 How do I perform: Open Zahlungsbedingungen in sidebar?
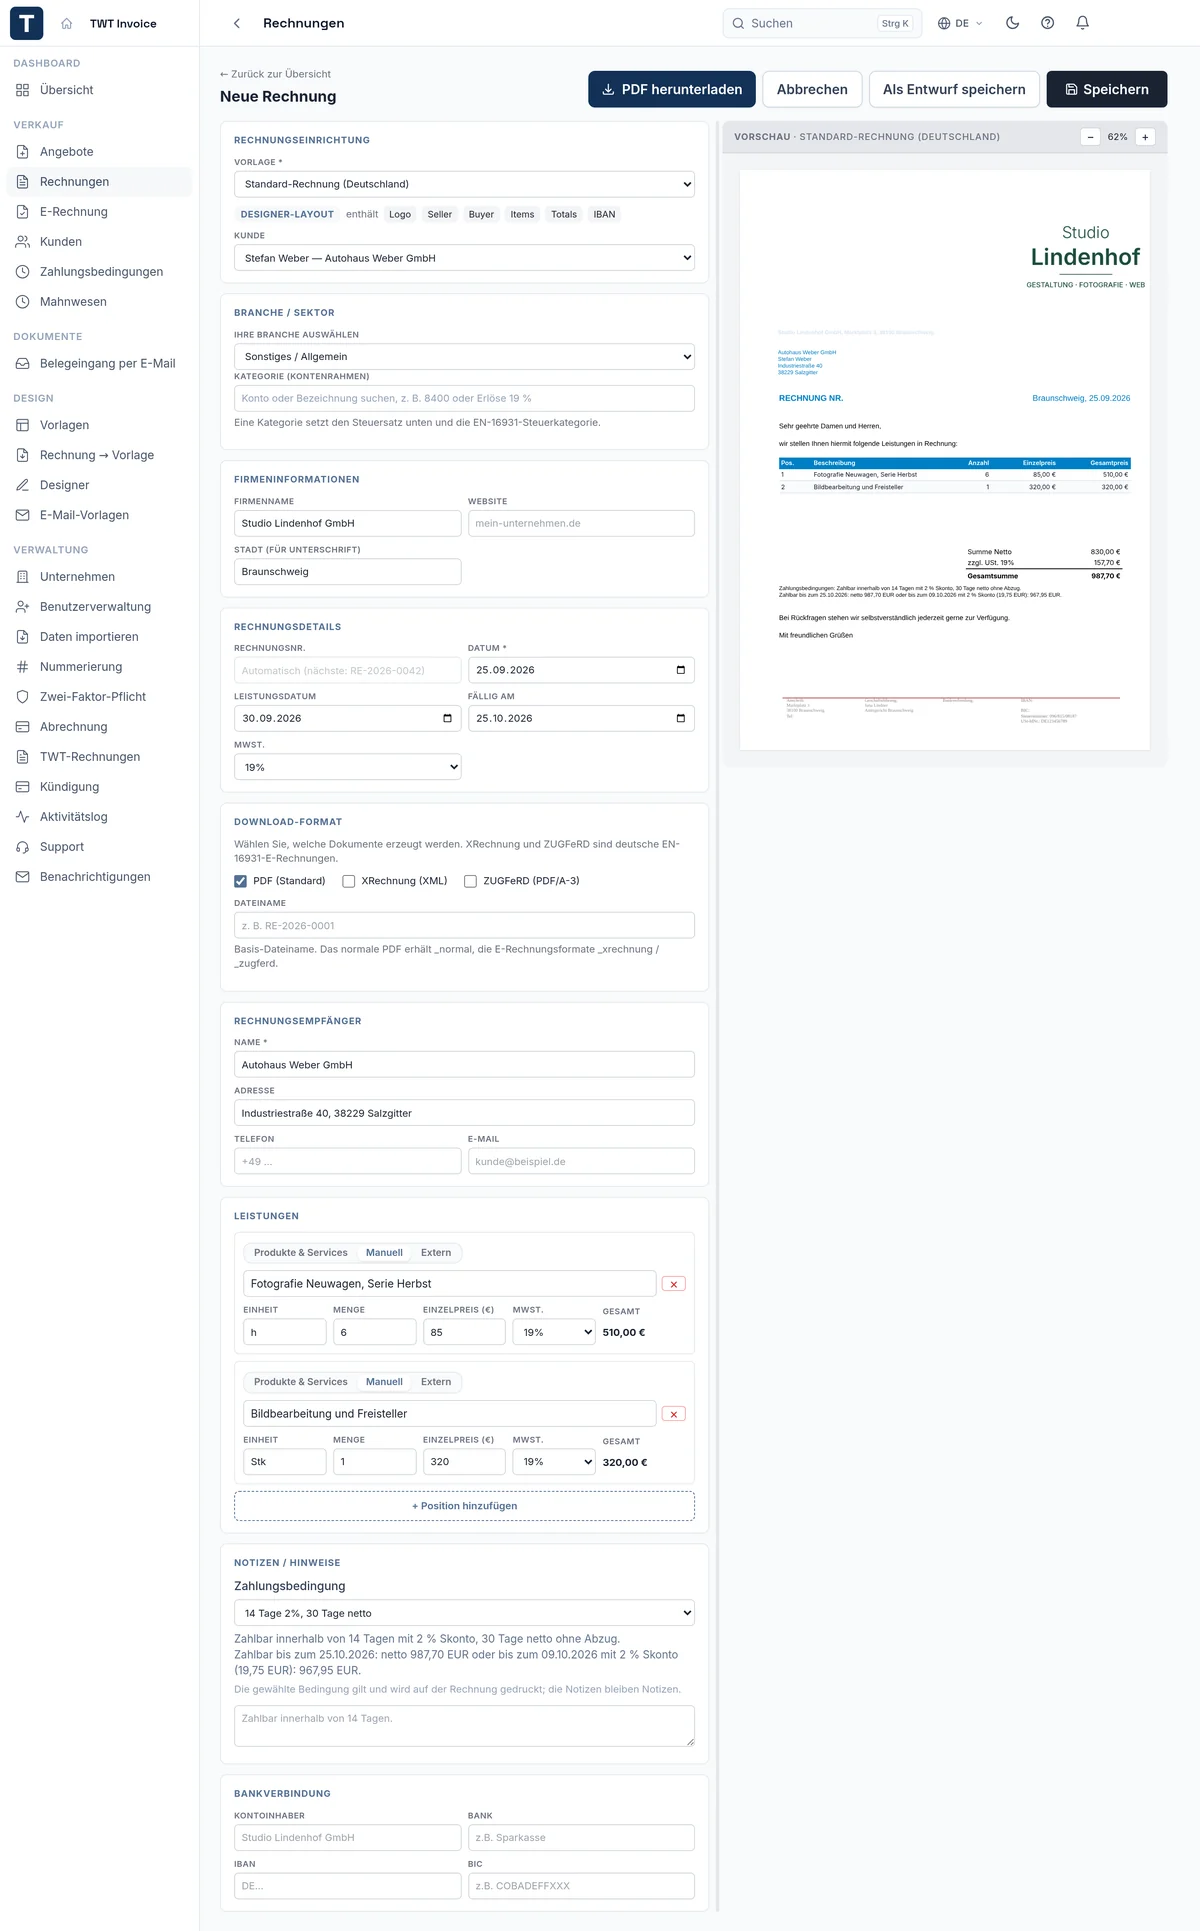pos(100,272)
